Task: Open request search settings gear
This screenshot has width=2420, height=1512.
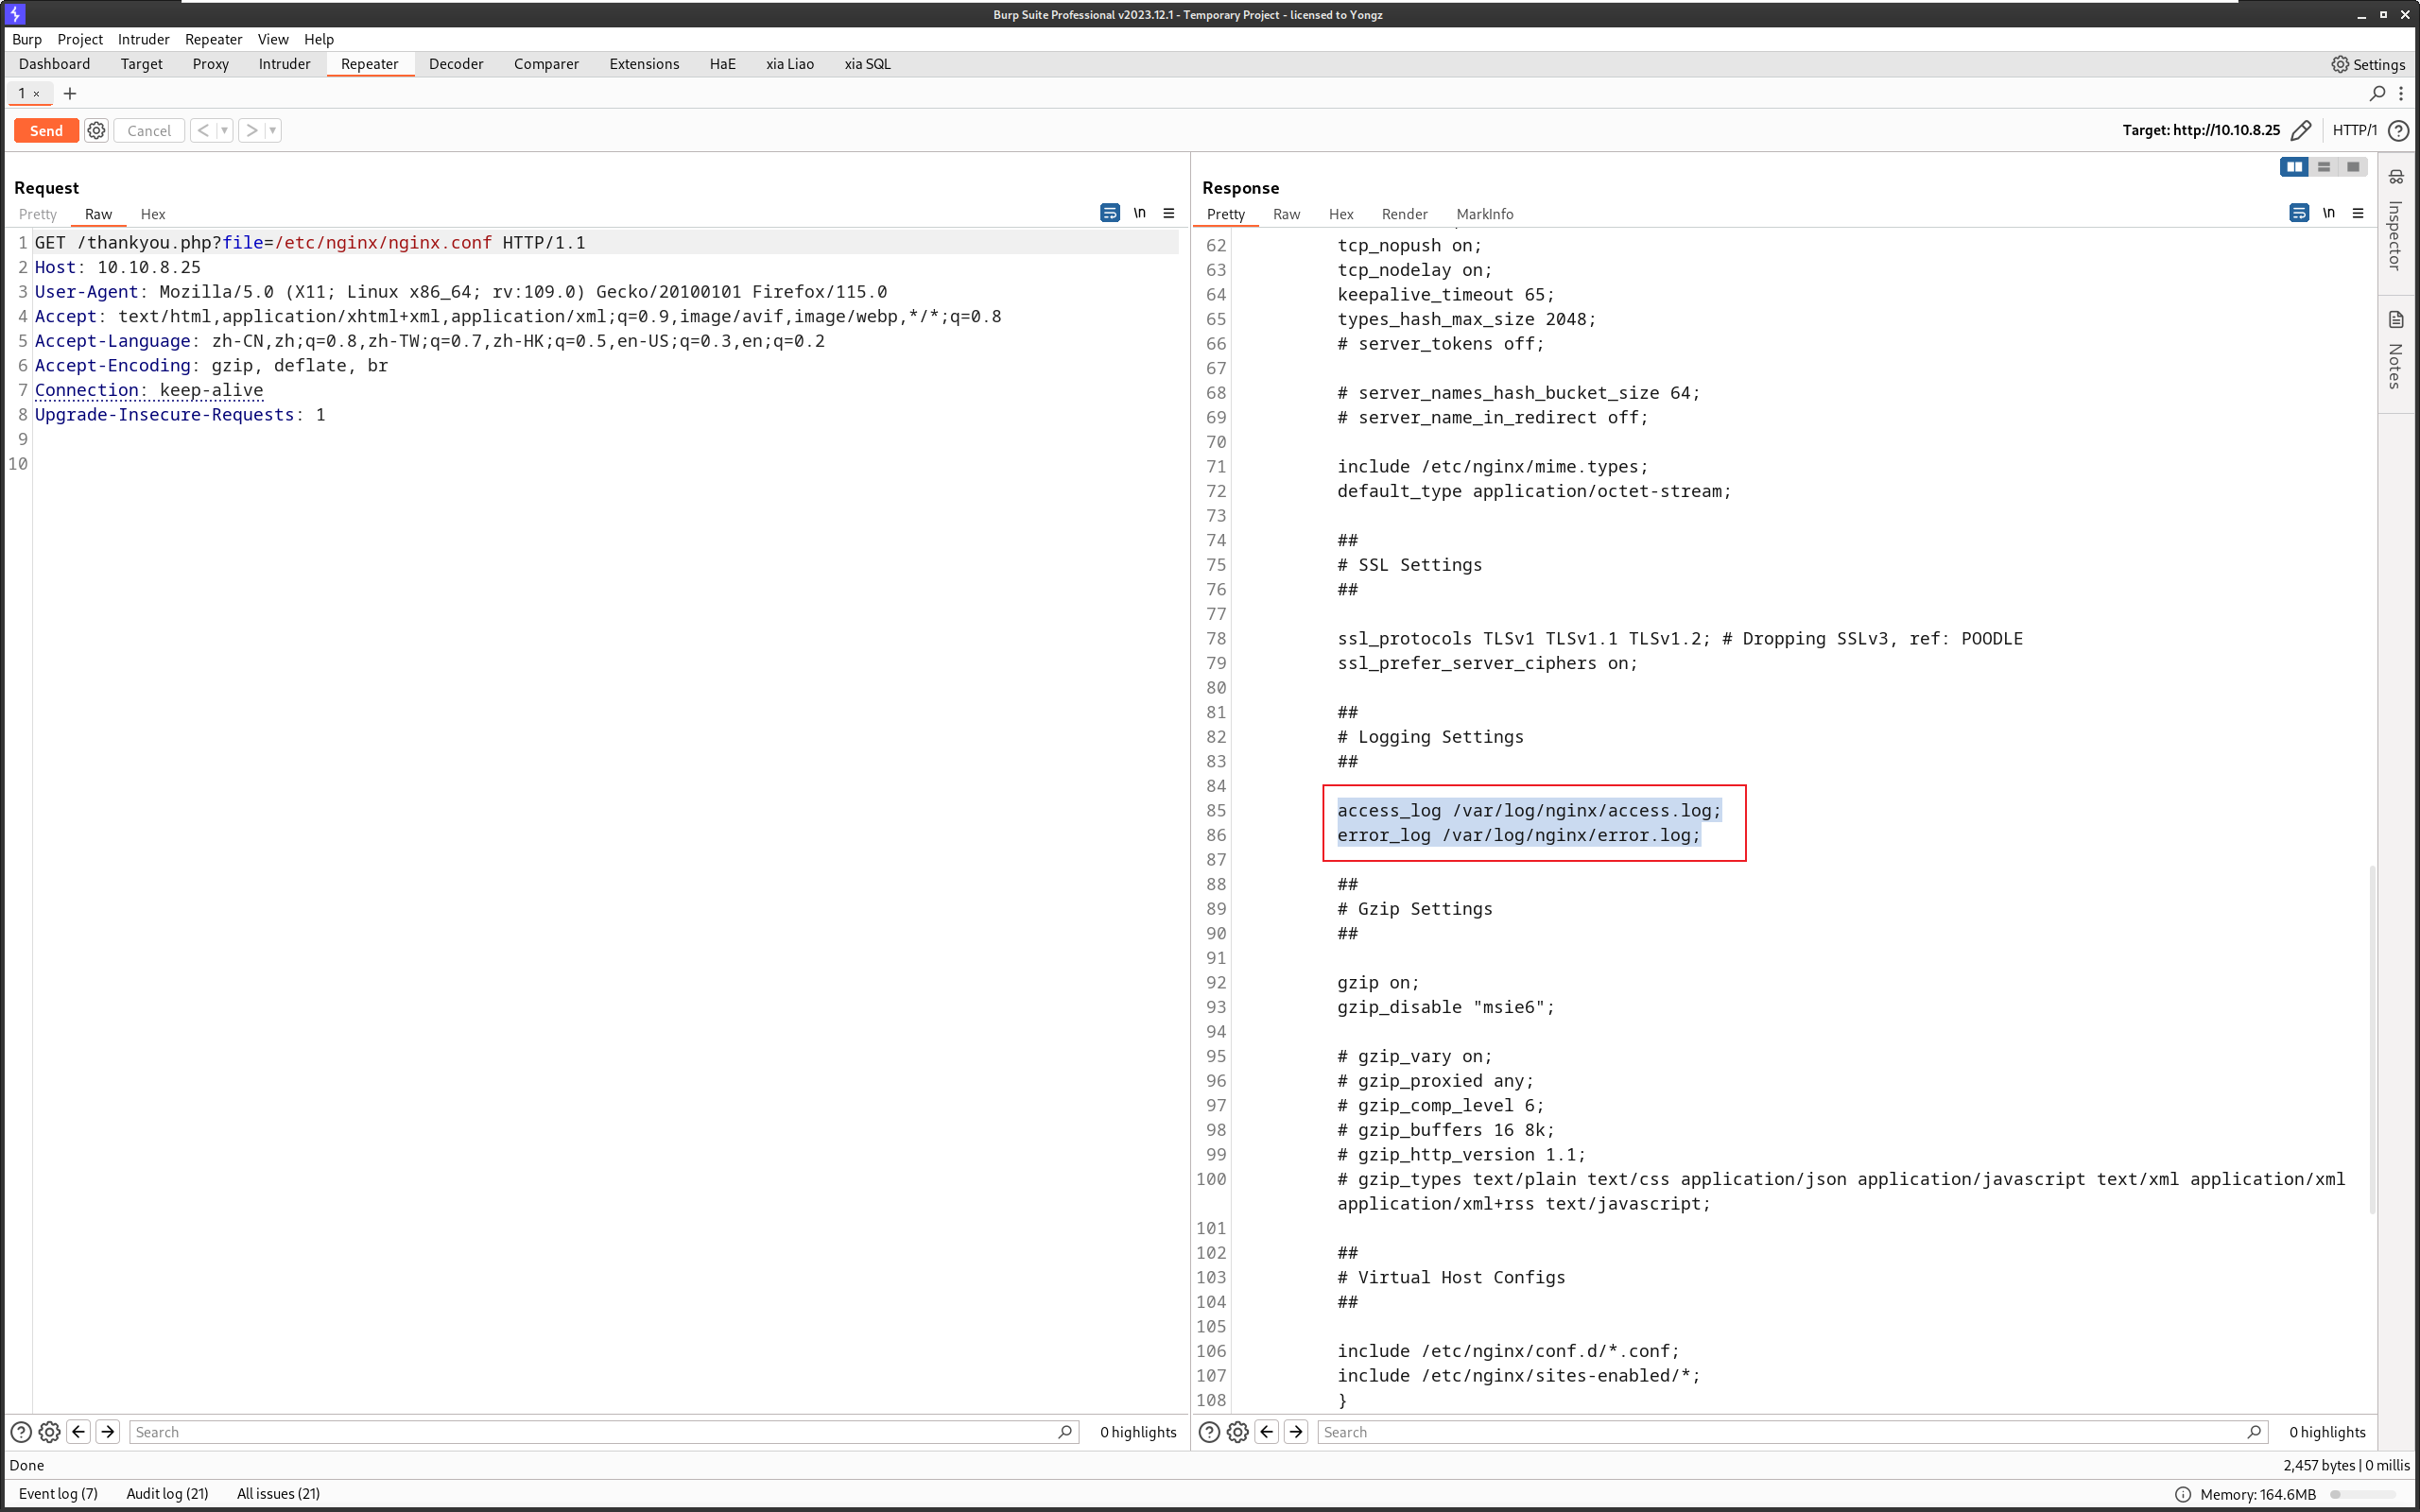Action: click(x=49, y=1433)
